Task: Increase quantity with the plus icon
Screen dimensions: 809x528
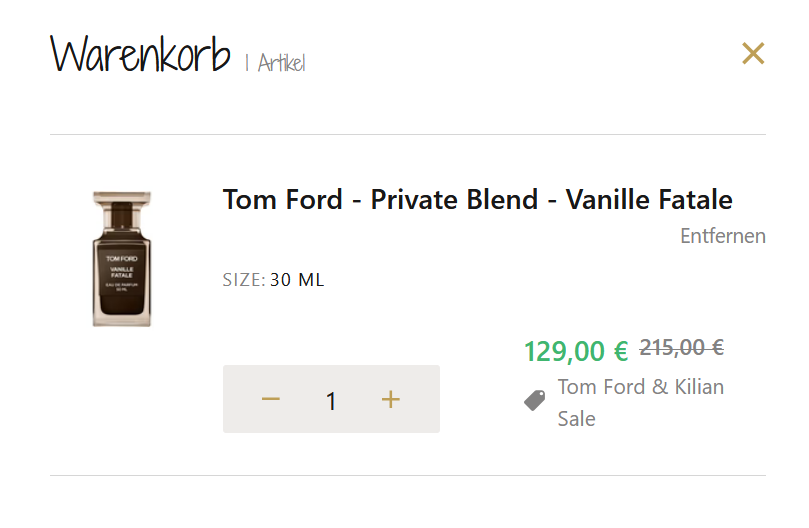Action: 390,400
